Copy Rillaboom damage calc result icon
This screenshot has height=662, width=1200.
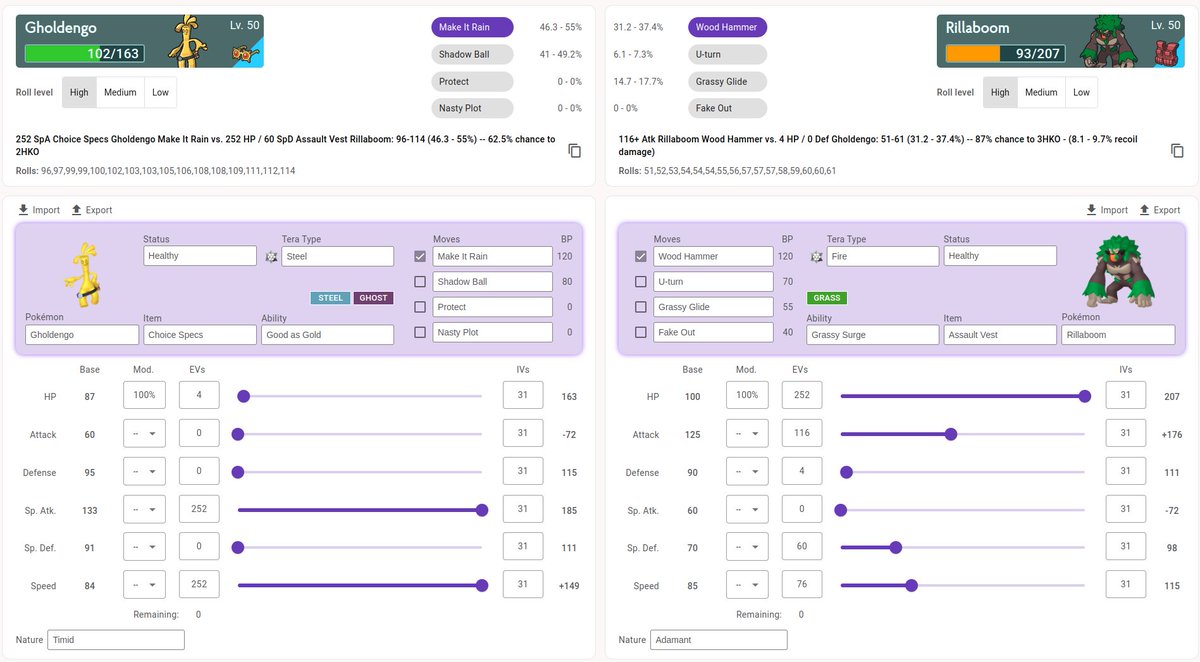[1177, 151]
